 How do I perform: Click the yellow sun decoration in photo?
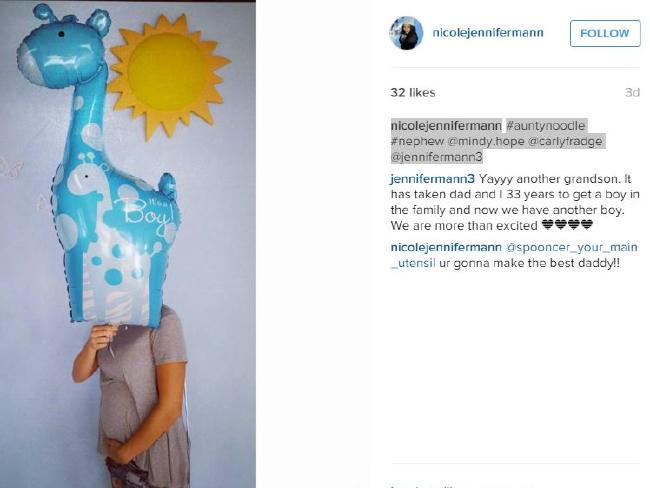[x=168, y=76]
